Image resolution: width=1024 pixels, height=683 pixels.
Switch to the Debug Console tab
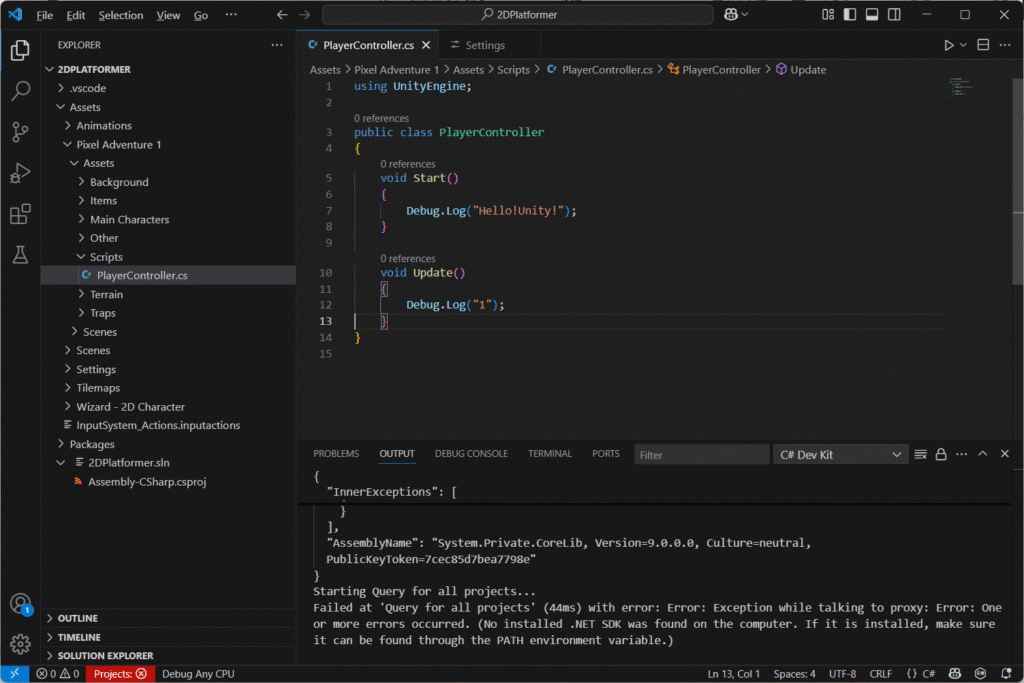(471, 454)
